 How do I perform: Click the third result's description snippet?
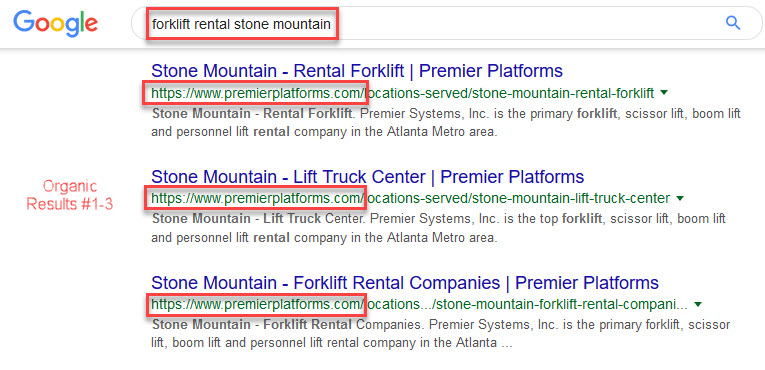[441, 334]
